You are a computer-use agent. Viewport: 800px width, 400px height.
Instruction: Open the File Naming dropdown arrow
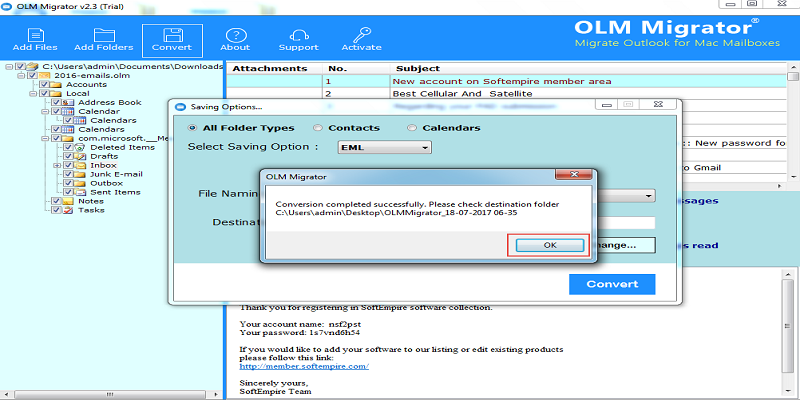(648, 195)
